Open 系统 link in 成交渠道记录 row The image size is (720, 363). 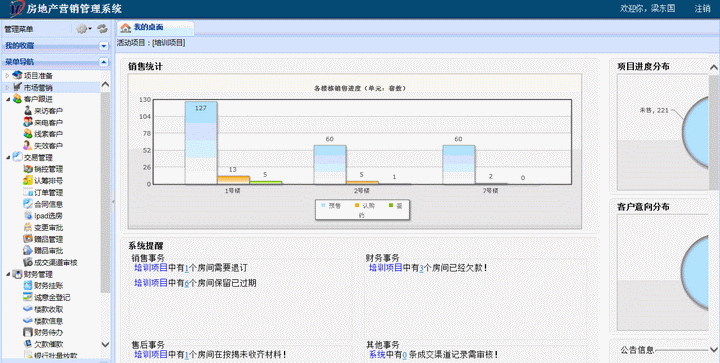377,354
